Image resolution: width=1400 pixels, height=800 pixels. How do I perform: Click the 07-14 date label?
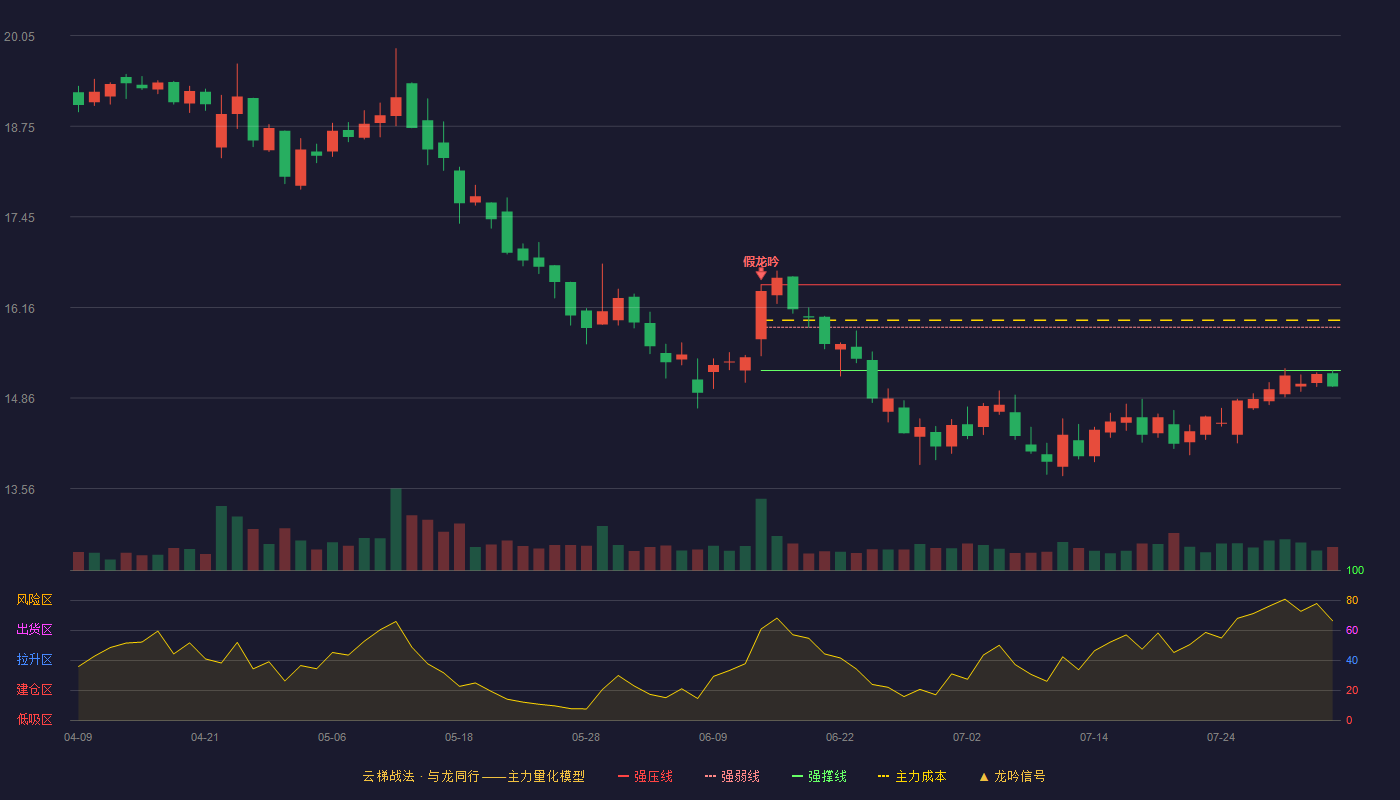point(1094,737)
